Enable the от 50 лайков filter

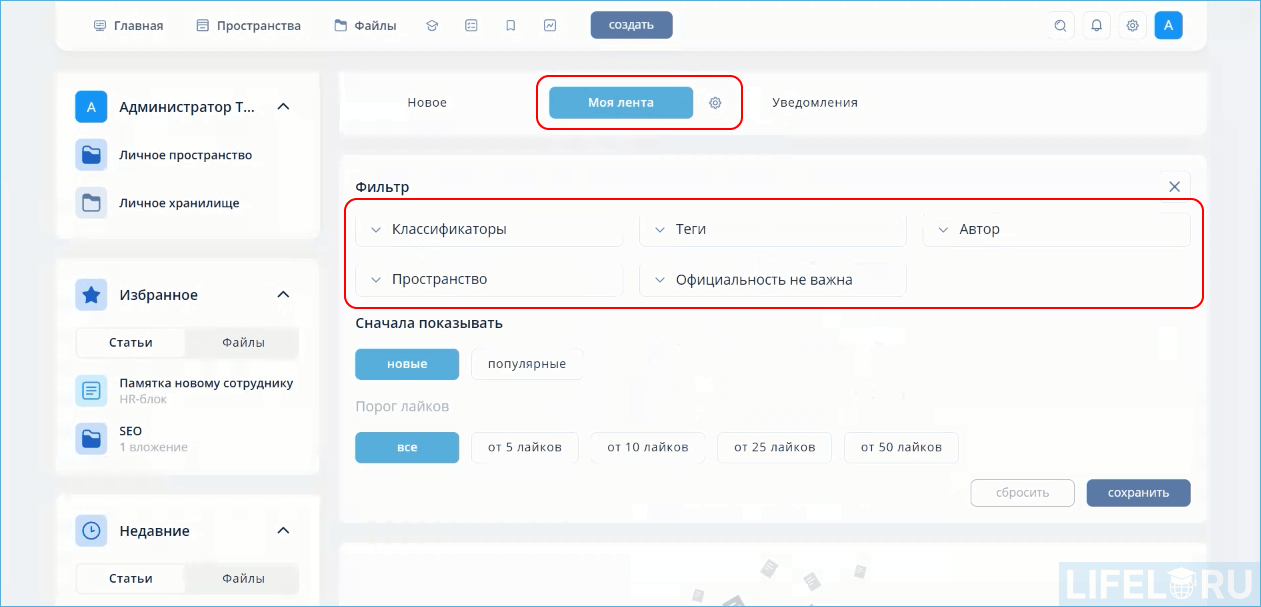(x=901, y=447)
